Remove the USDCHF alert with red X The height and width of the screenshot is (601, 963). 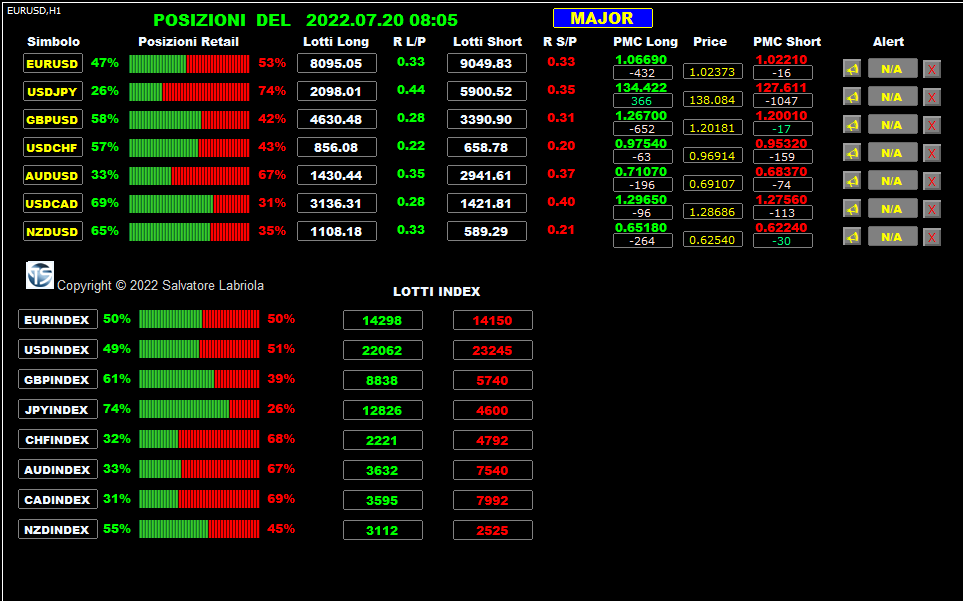(x=932, y=153)
